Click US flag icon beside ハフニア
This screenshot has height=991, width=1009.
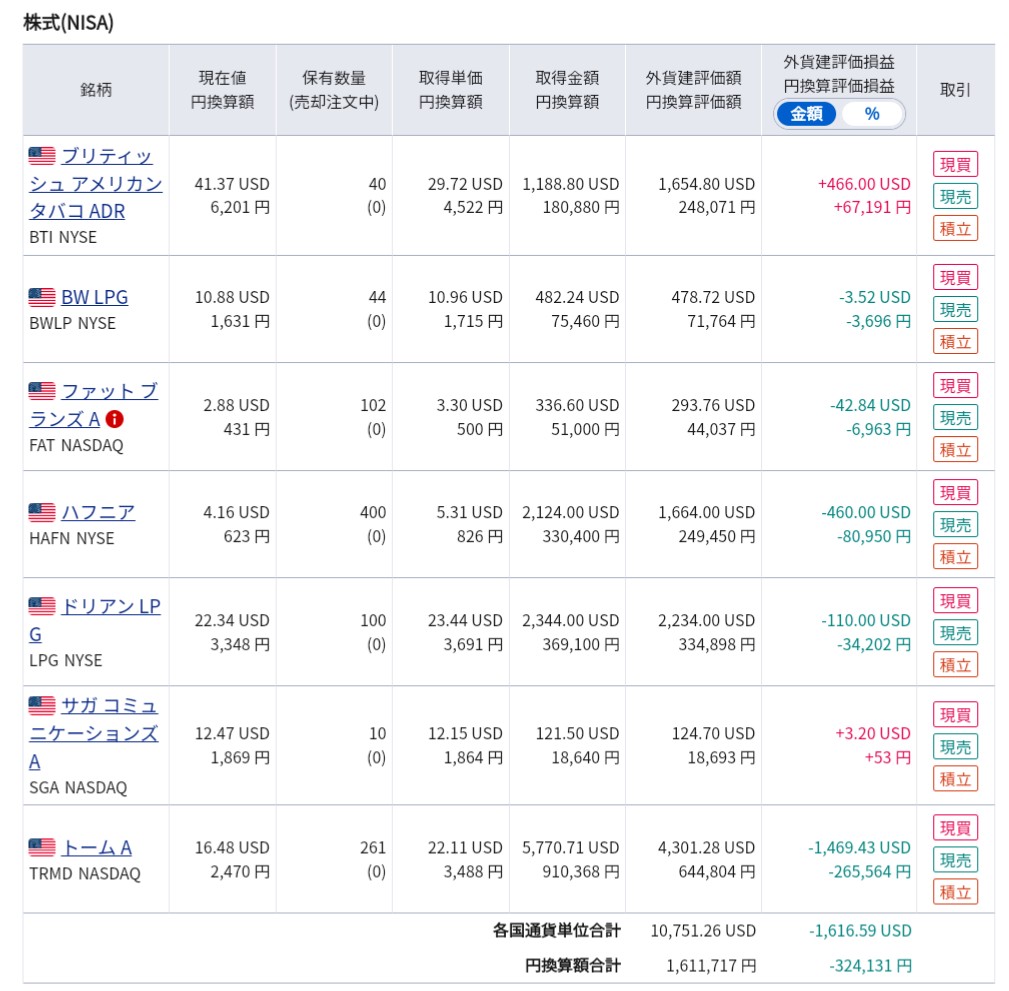click(x=42, y=512)
